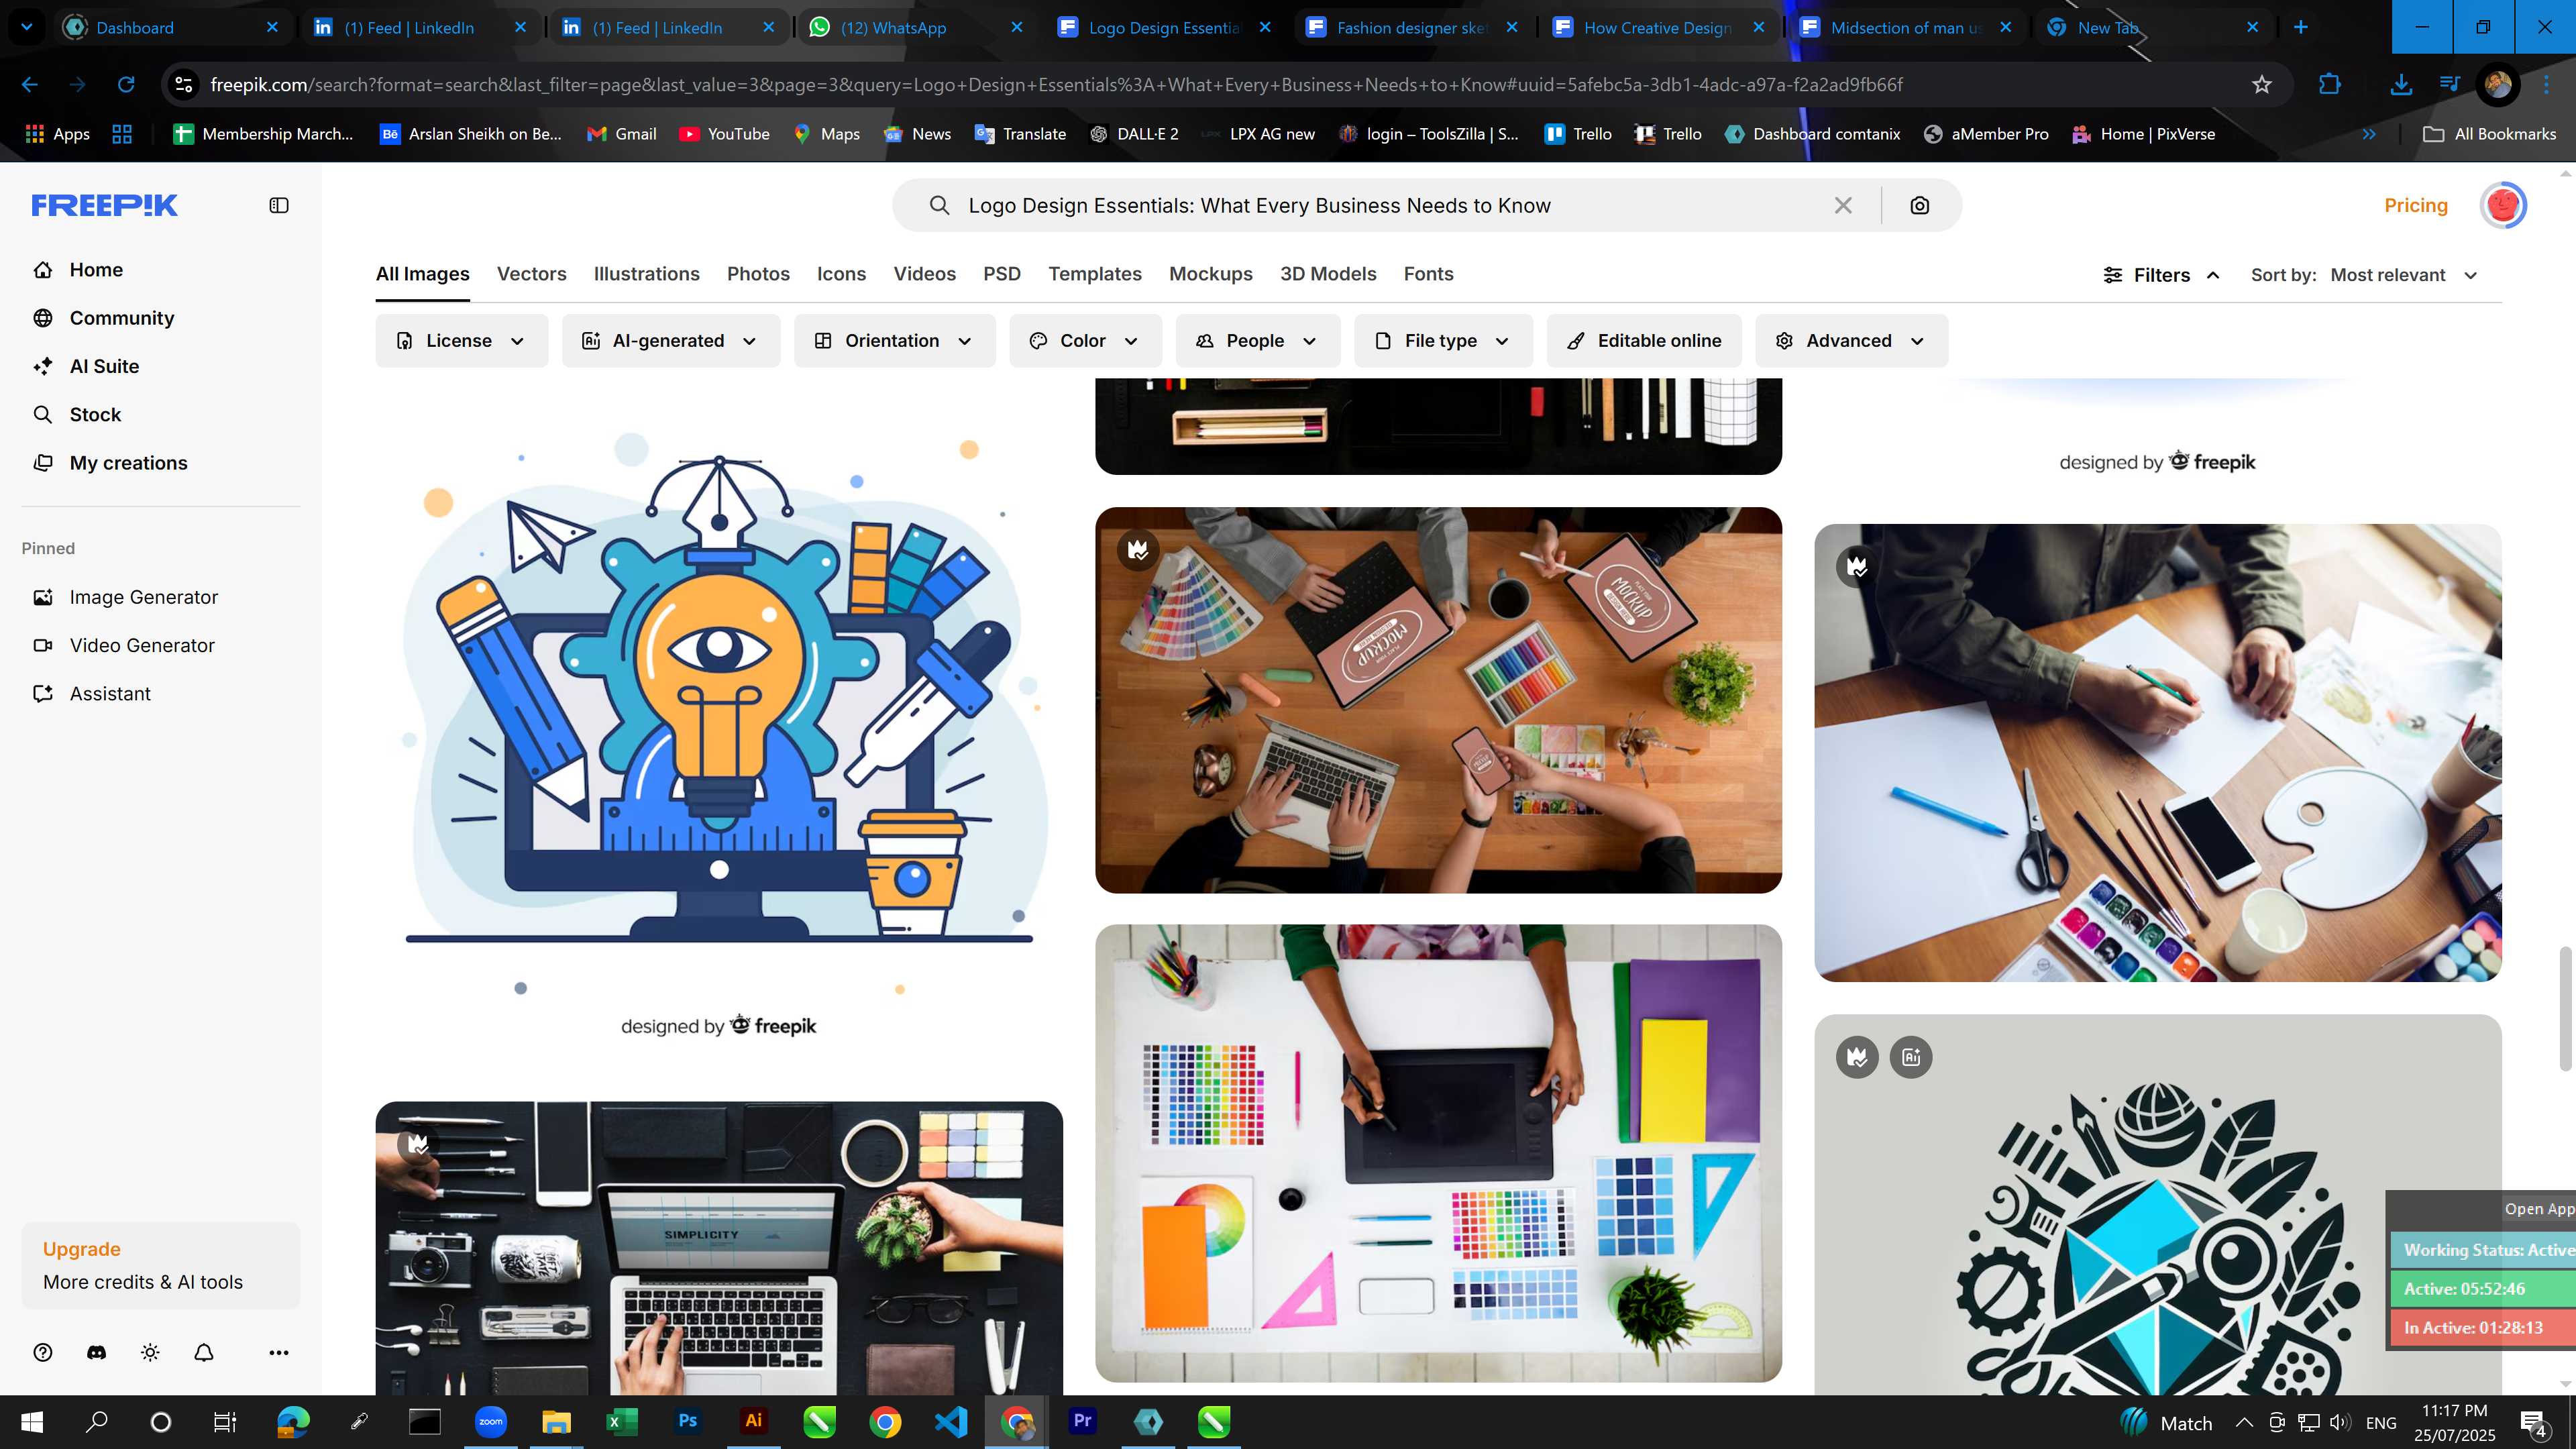Expand the People filter dropdown
The width and height of the screenshot is (2576, 1449).
[1257, 341]
